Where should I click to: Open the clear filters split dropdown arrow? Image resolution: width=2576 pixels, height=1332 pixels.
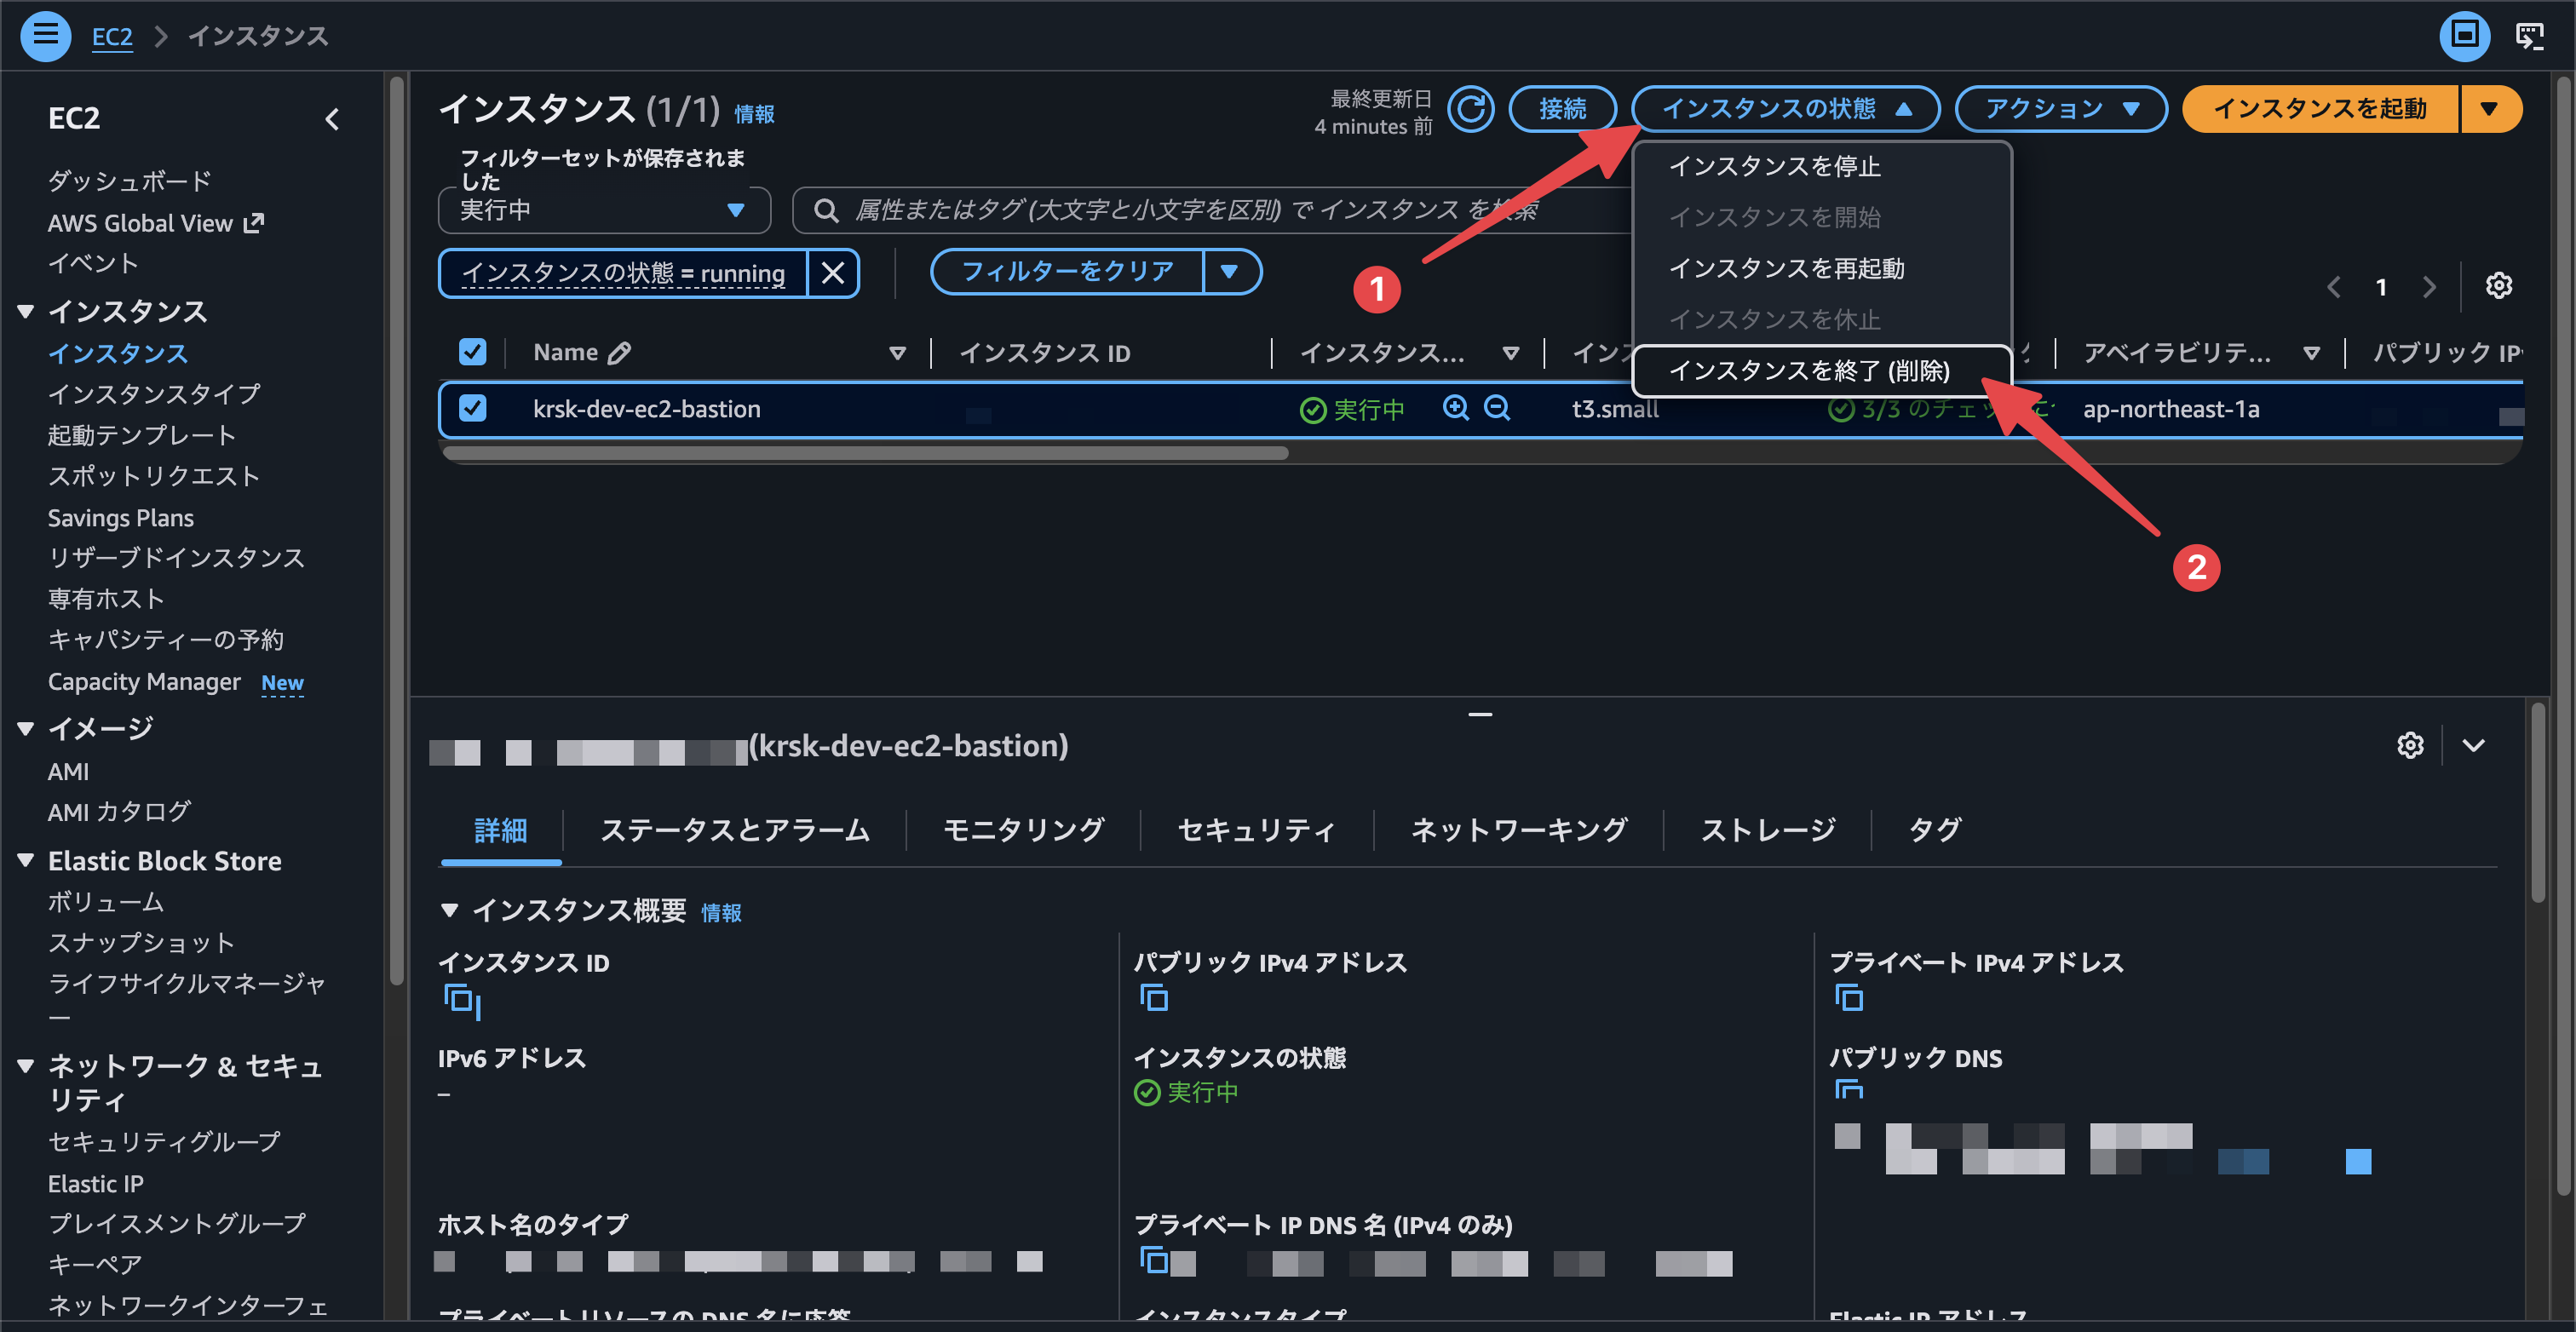click(1230, 272)
